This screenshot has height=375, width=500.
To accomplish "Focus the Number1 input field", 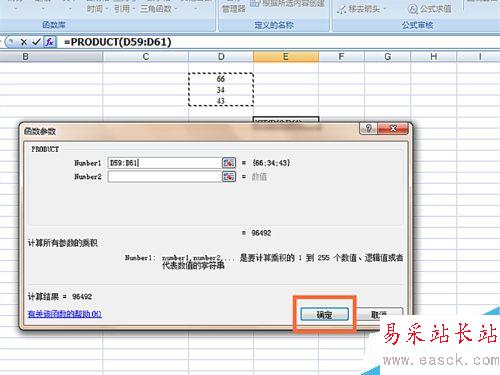I will click(164, 163).
